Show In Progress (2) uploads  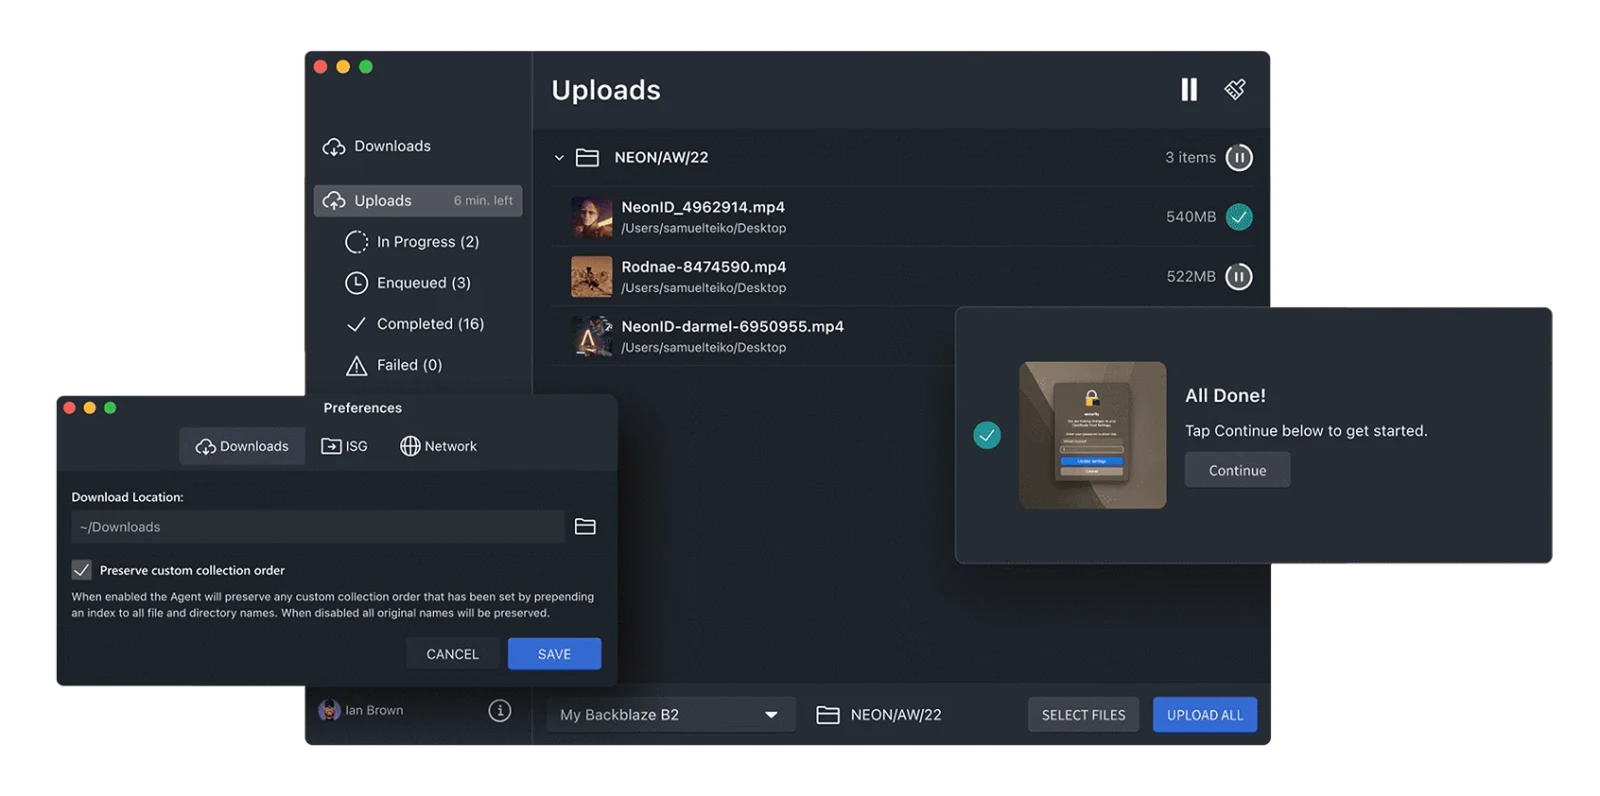428,242
